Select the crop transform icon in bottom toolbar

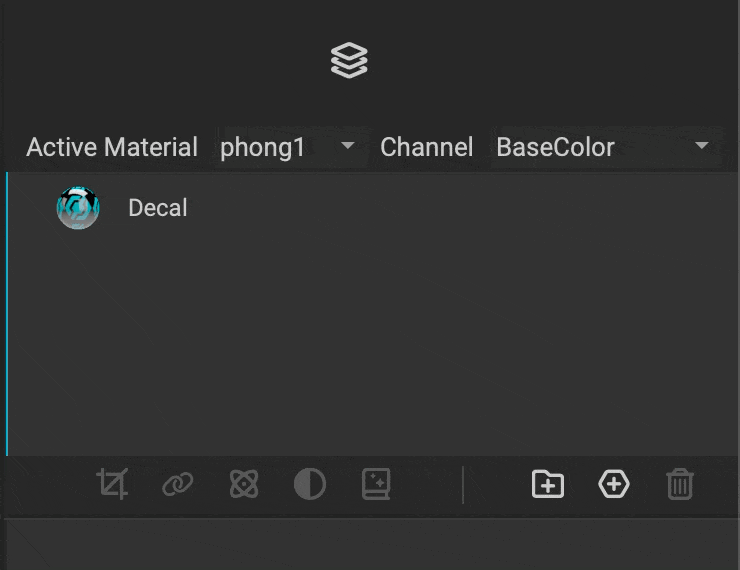[112, 485]
